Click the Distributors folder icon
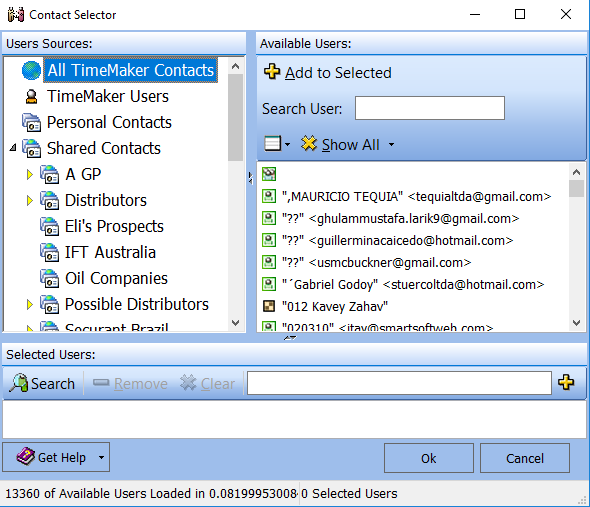The image size is (590, 507). coord(49,200)
